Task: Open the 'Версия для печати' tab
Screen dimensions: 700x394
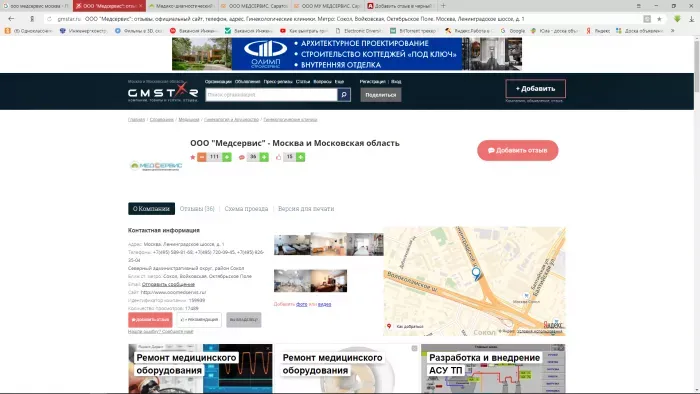Action: pos(306,209)
